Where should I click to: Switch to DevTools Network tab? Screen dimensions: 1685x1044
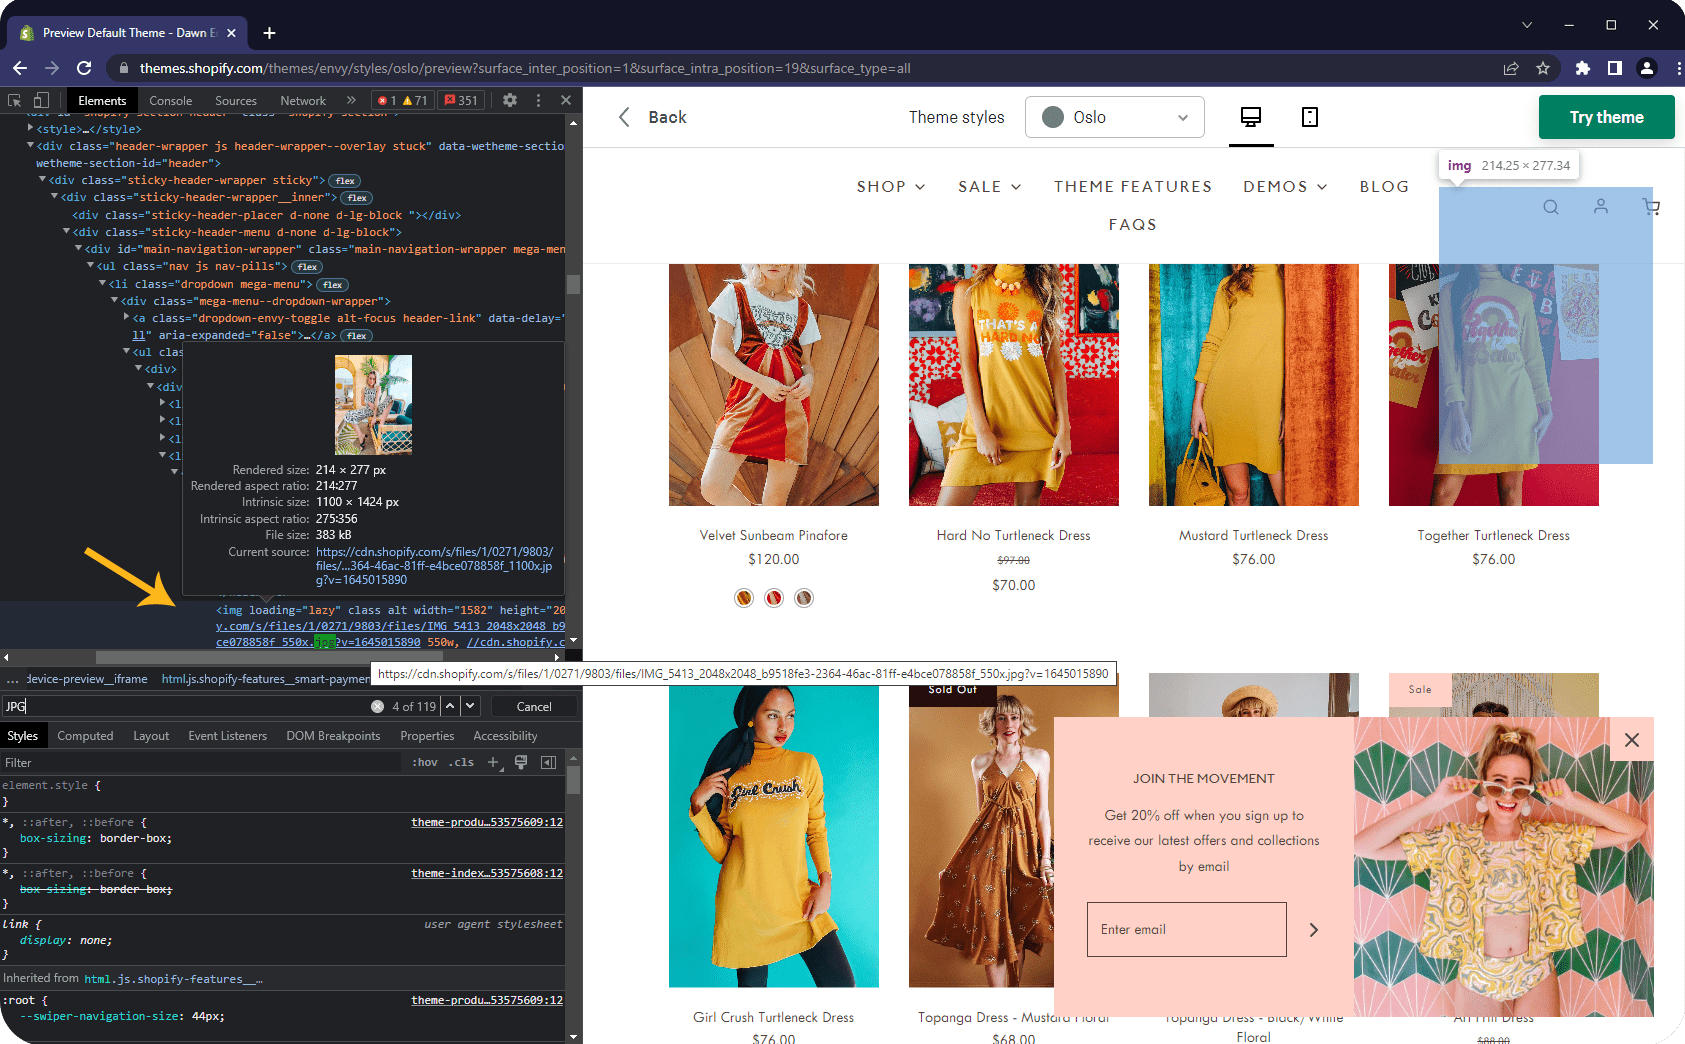303,101
